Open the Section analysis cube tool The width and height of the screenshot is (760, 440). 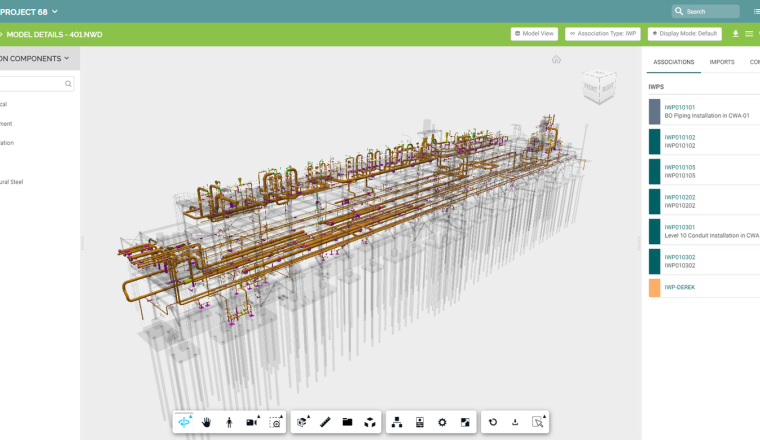click(302, 422)
